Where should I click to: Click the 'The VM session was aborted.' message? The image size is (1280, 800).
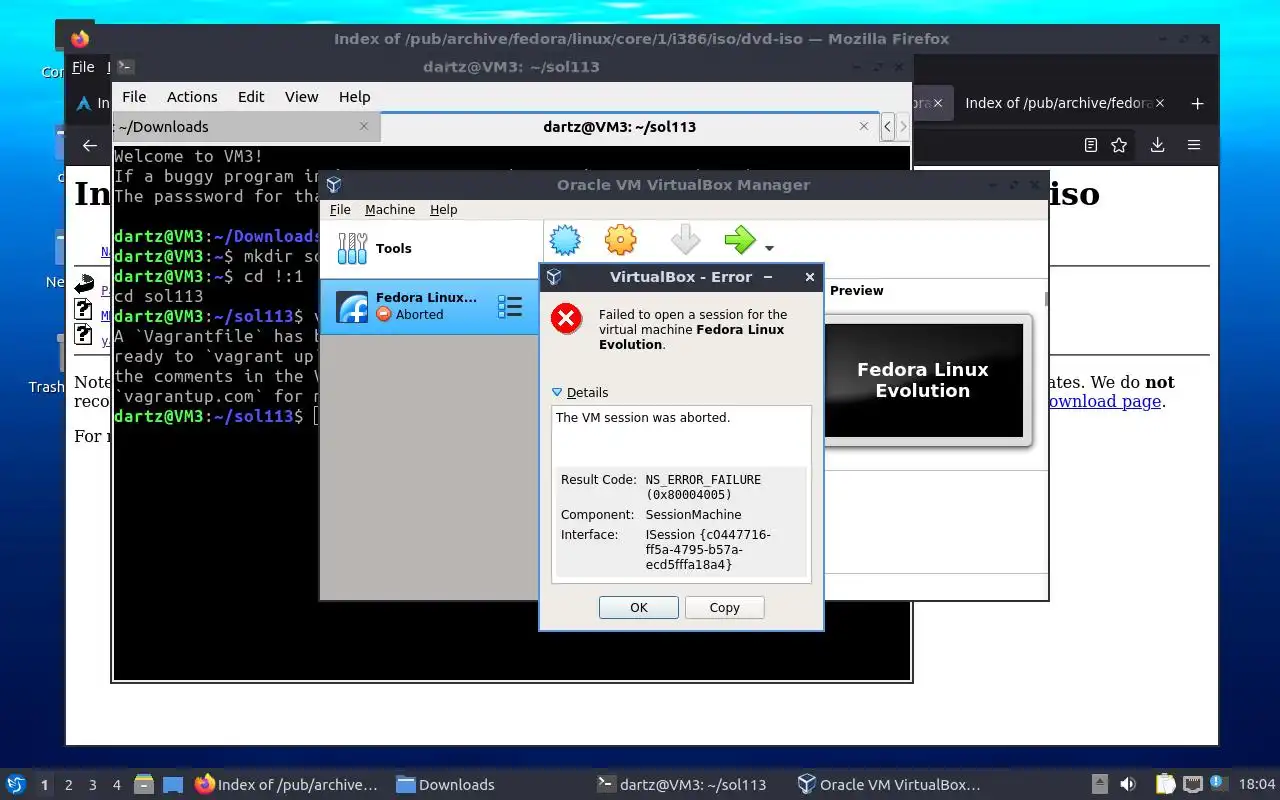coord(643,417)
